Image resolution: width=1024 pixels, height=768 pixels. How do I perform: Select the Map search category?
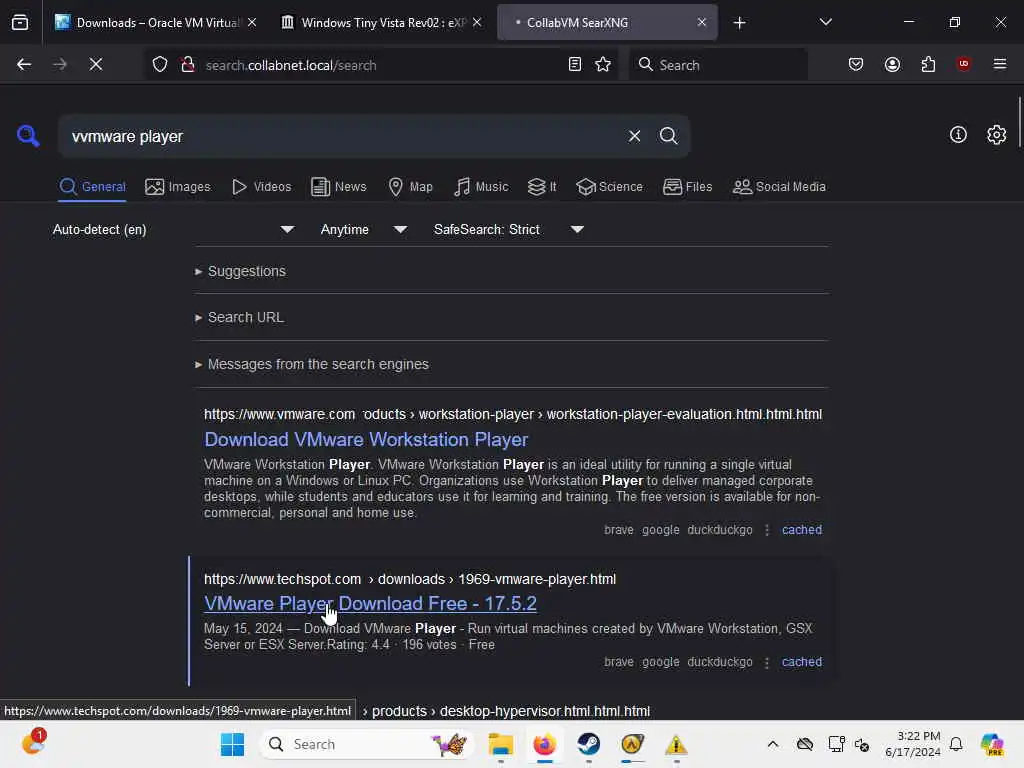coord(410,187)
